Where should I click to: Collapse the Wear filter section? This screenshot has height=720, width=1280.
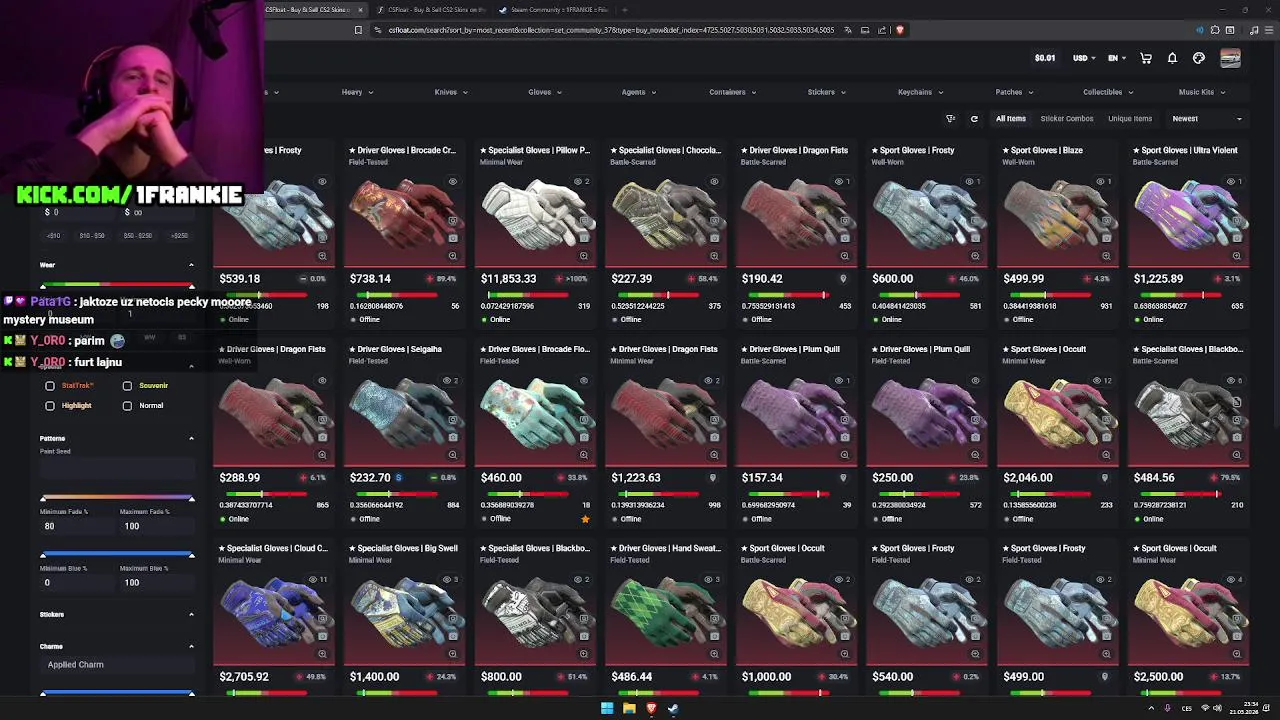[191, 265]
